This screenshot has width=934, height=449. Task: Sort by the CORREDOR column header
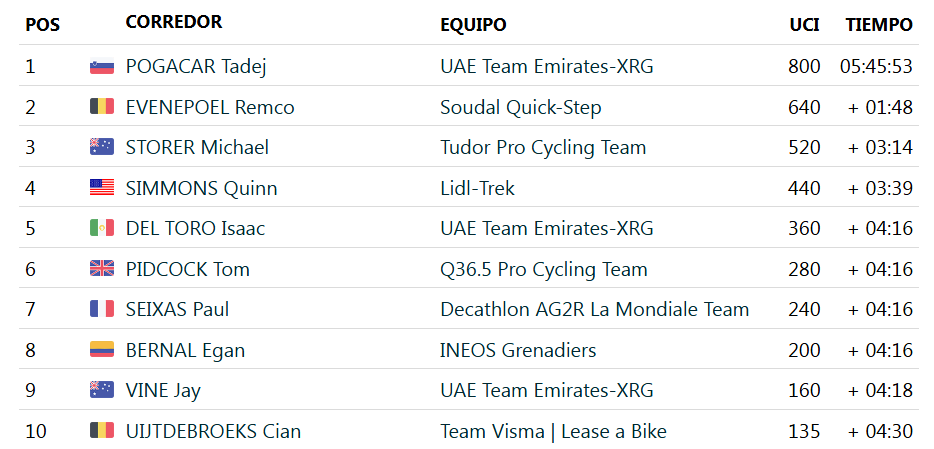coord(174,22)
